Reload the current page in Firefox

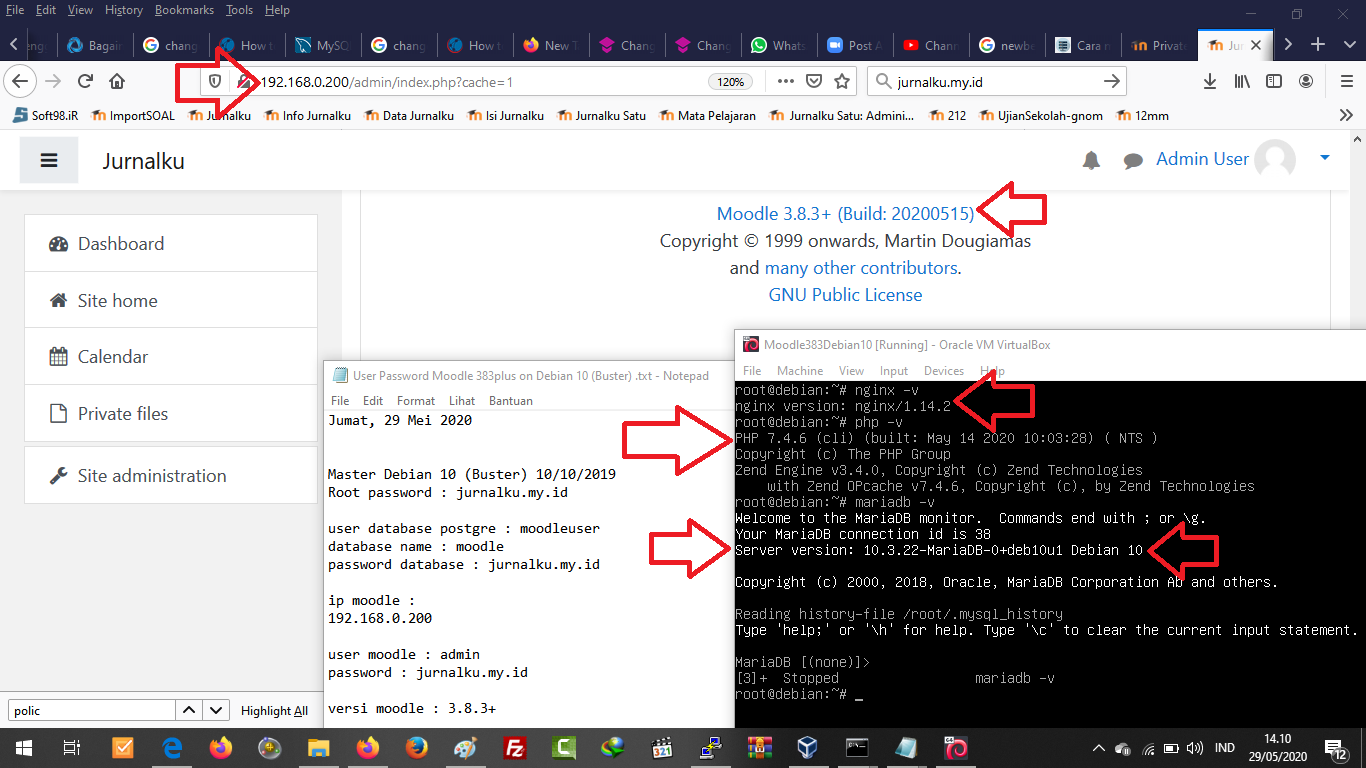85,81
